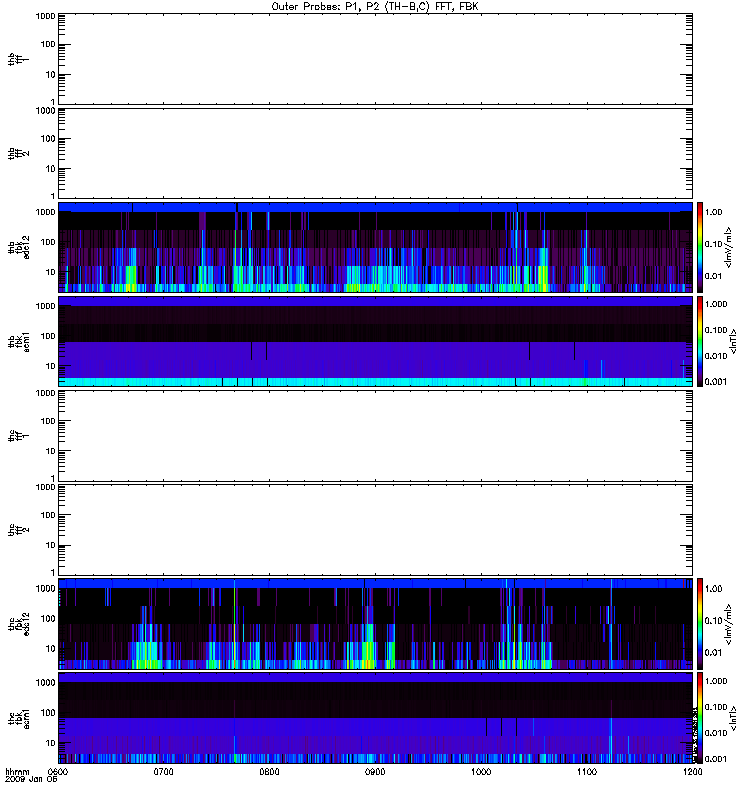Click the 'thb fff 1' panel axis label

pyautogui.click(x=18, y=59)
